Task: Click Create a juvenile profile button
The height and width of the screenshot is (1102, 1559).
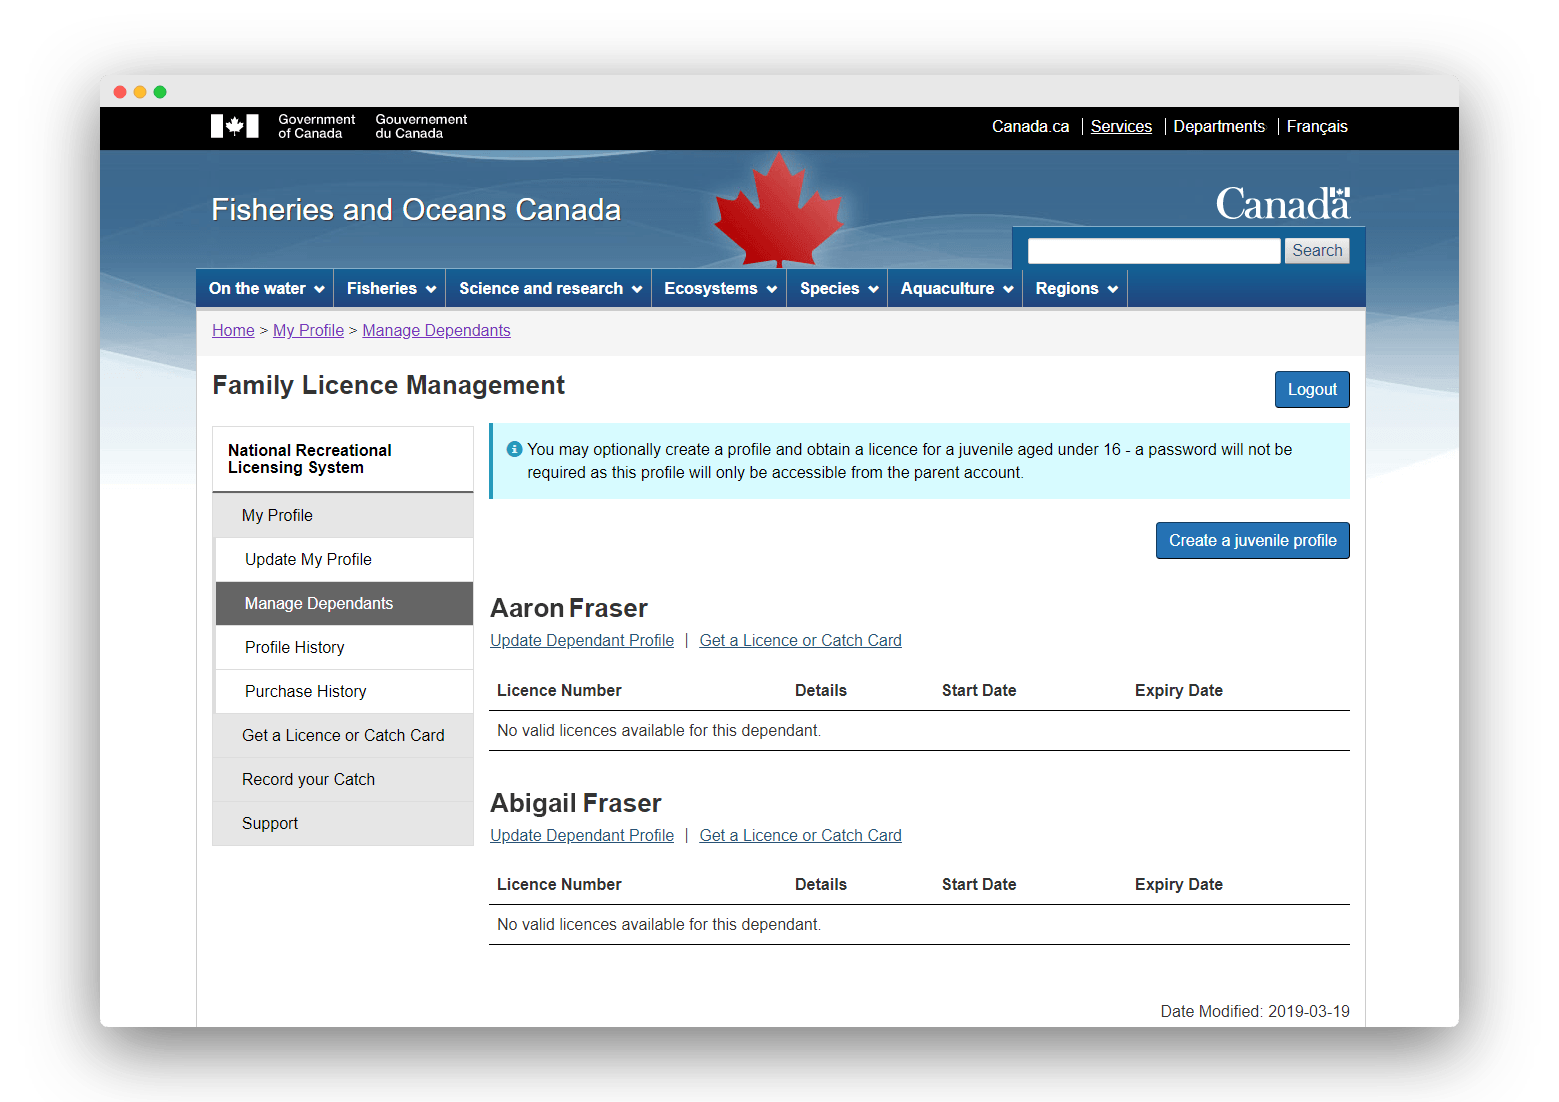Action: 1253,541
